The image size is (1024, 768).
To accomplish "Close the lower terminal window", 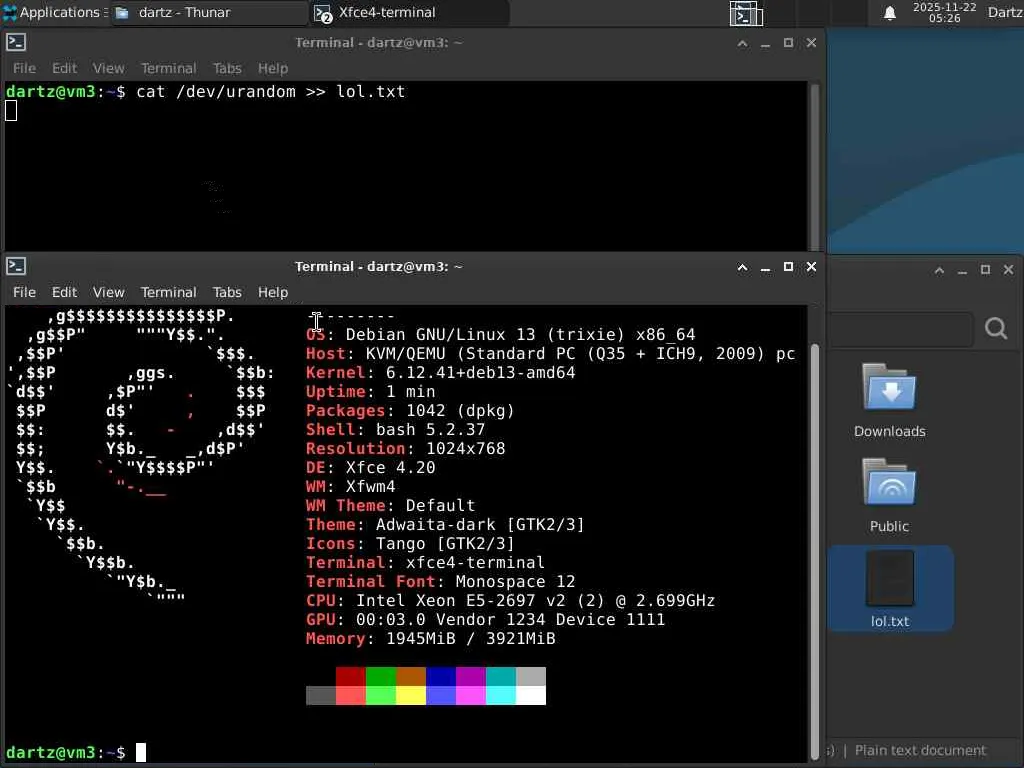I will tap(811, 267).
